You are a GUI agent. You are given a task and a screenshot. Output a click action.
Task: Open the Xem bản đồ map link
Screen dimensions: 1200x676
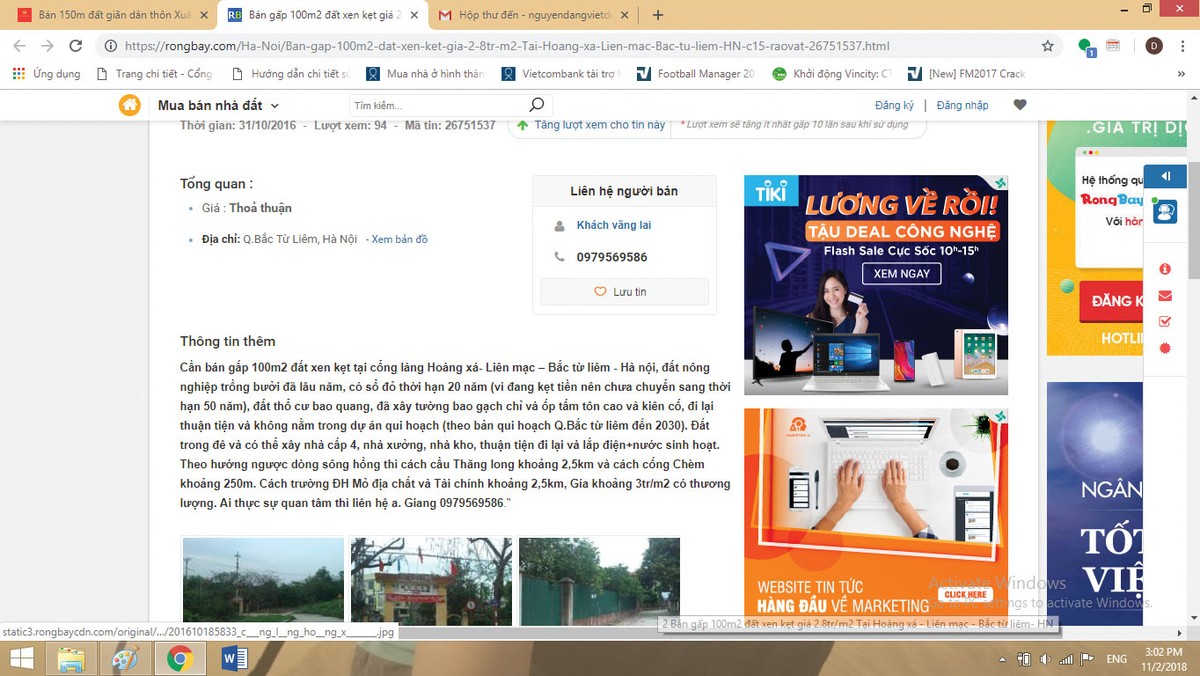pyautogui.click(x=399, y=240)
